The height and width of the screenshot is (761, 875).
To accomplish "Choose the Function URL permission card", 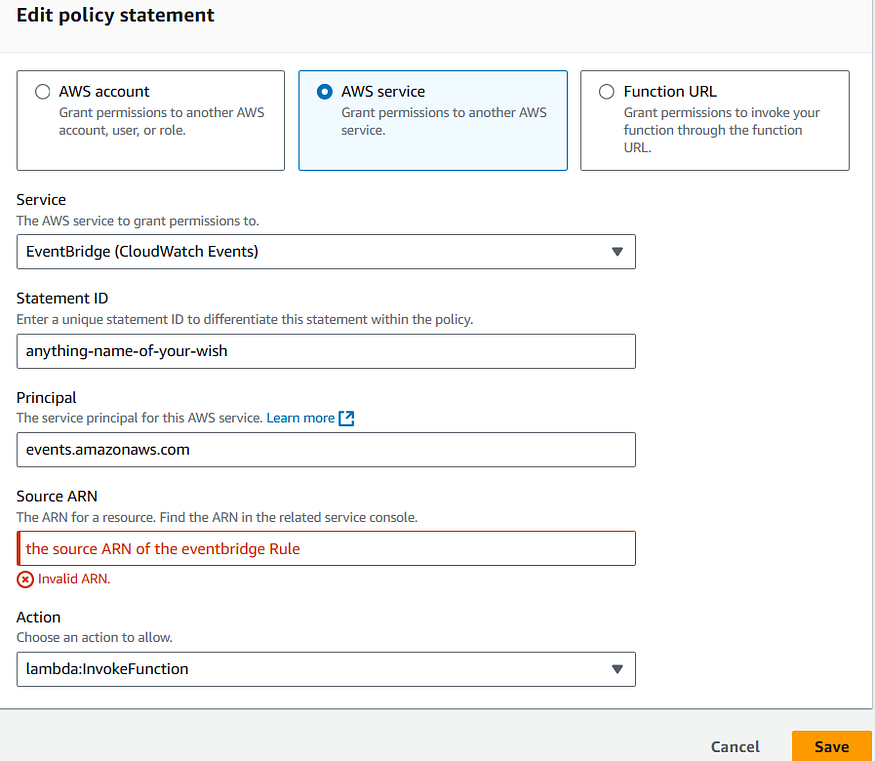I will (715, 121).
